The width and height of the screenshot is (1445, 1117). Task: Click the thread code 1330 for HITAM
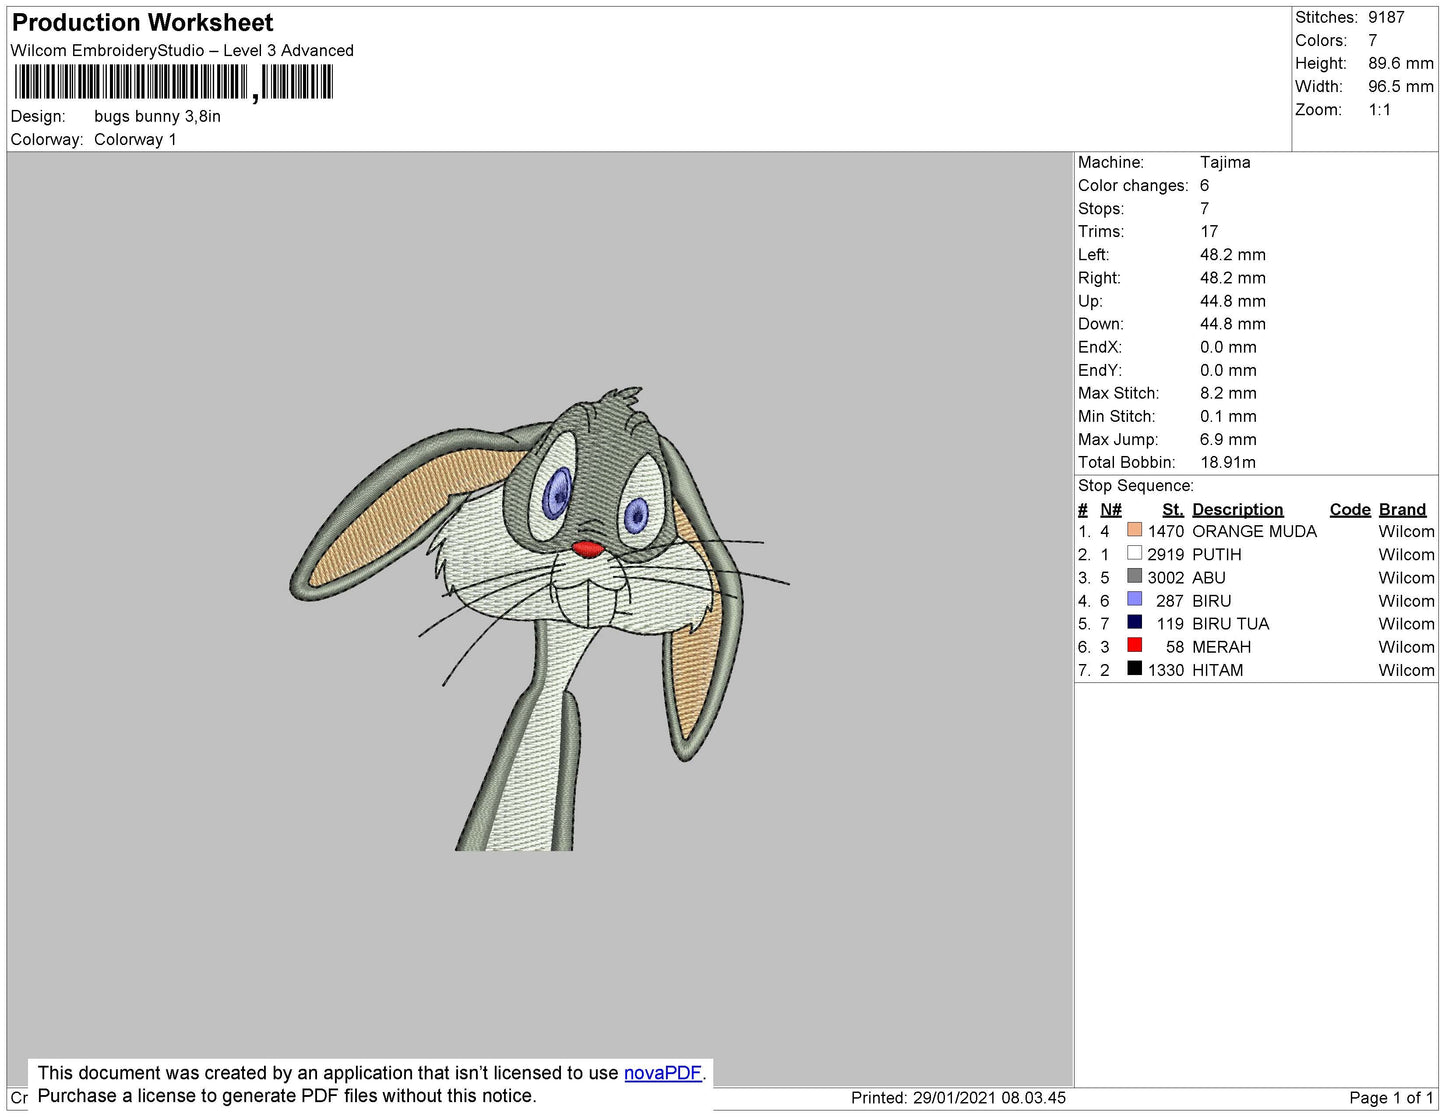[1165, 669]
